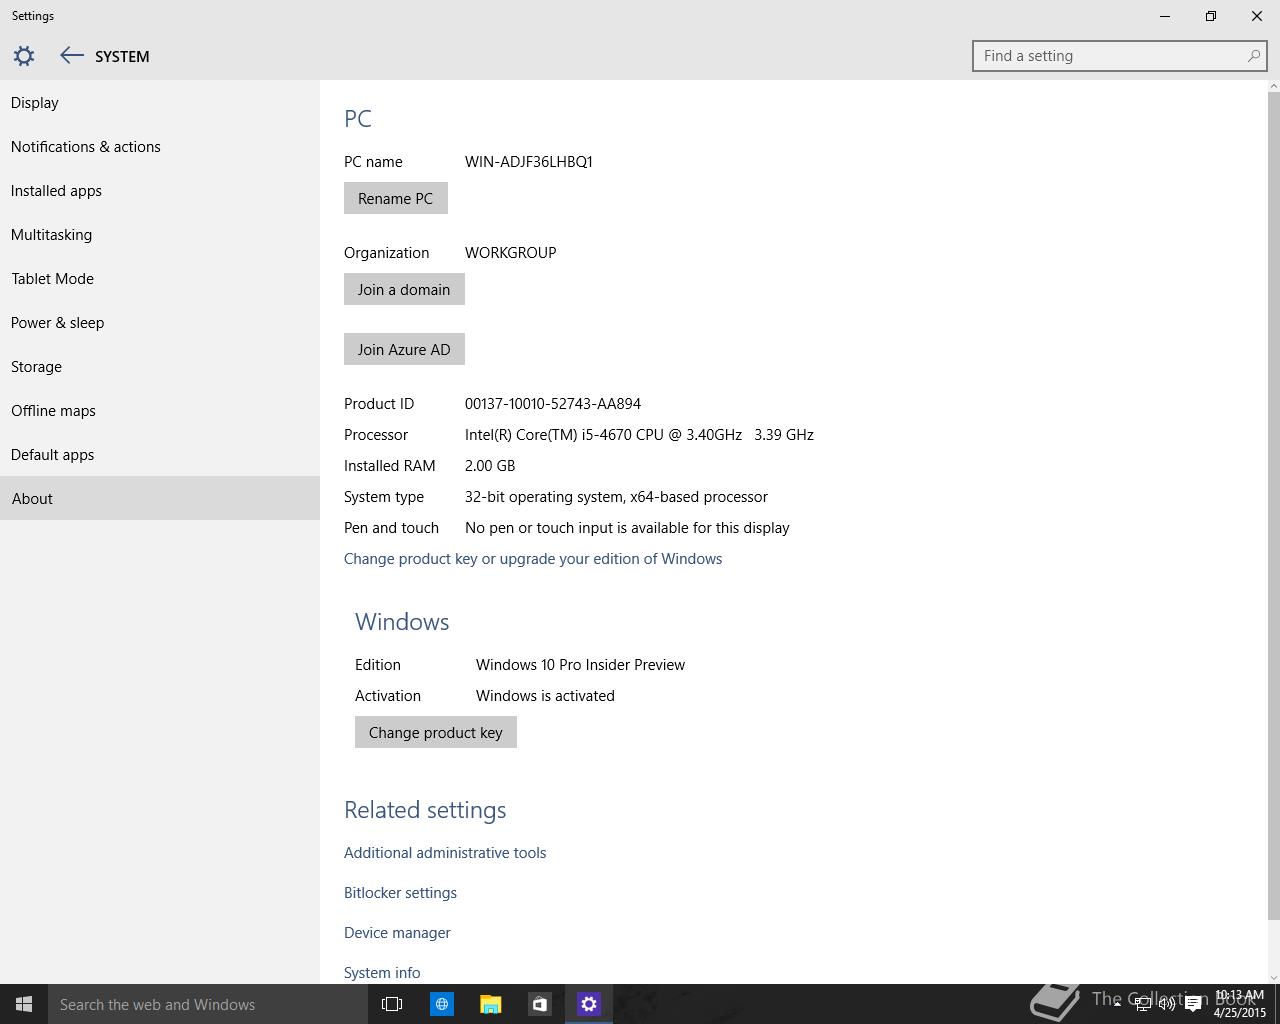Open File Explorer from taskbar
The width and height of the screenshot is (1280, 1024).
click(x=490, y=1004)
